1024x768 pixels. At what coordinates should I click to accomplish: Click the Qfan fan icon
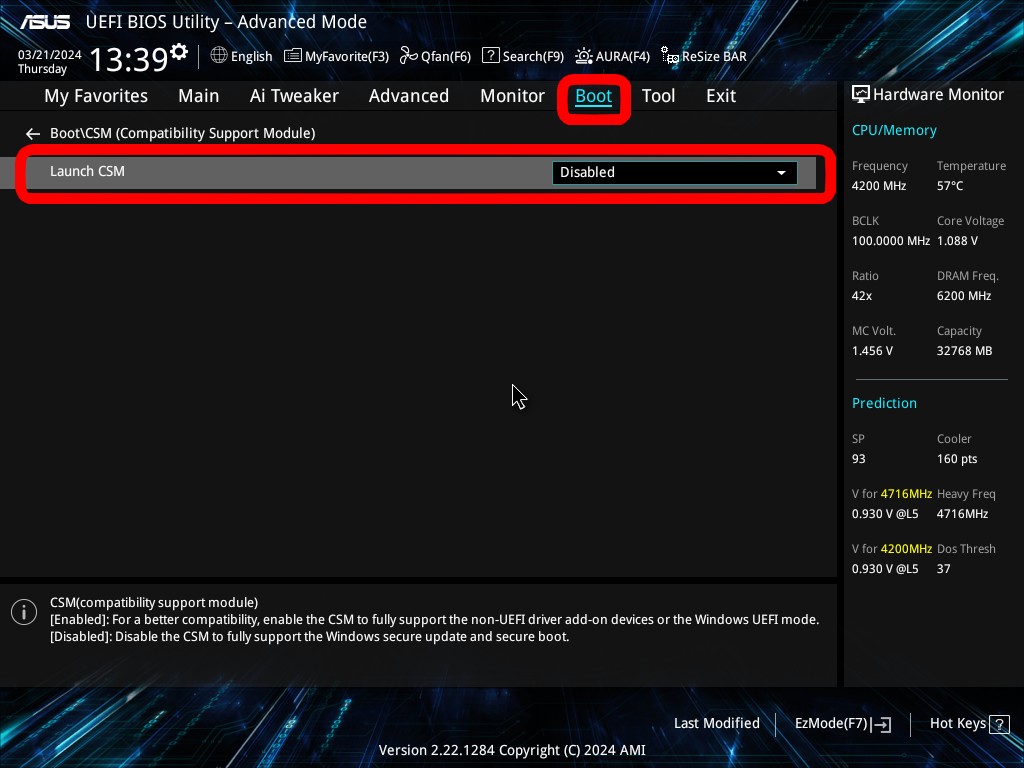(x=409, y=56)
